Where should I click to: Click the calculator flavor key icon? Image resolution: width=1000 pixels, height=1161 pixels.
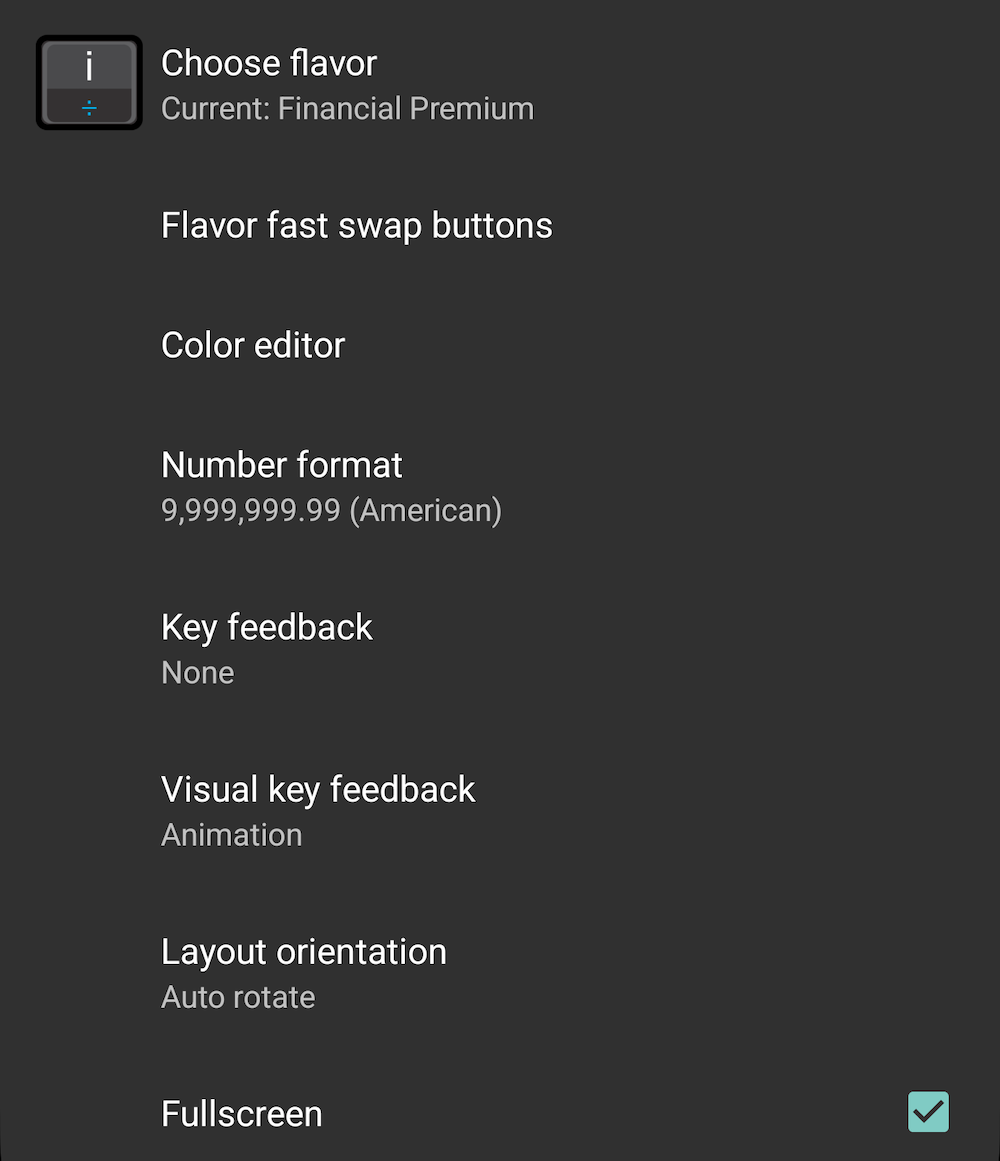click(x=89, y=82)
